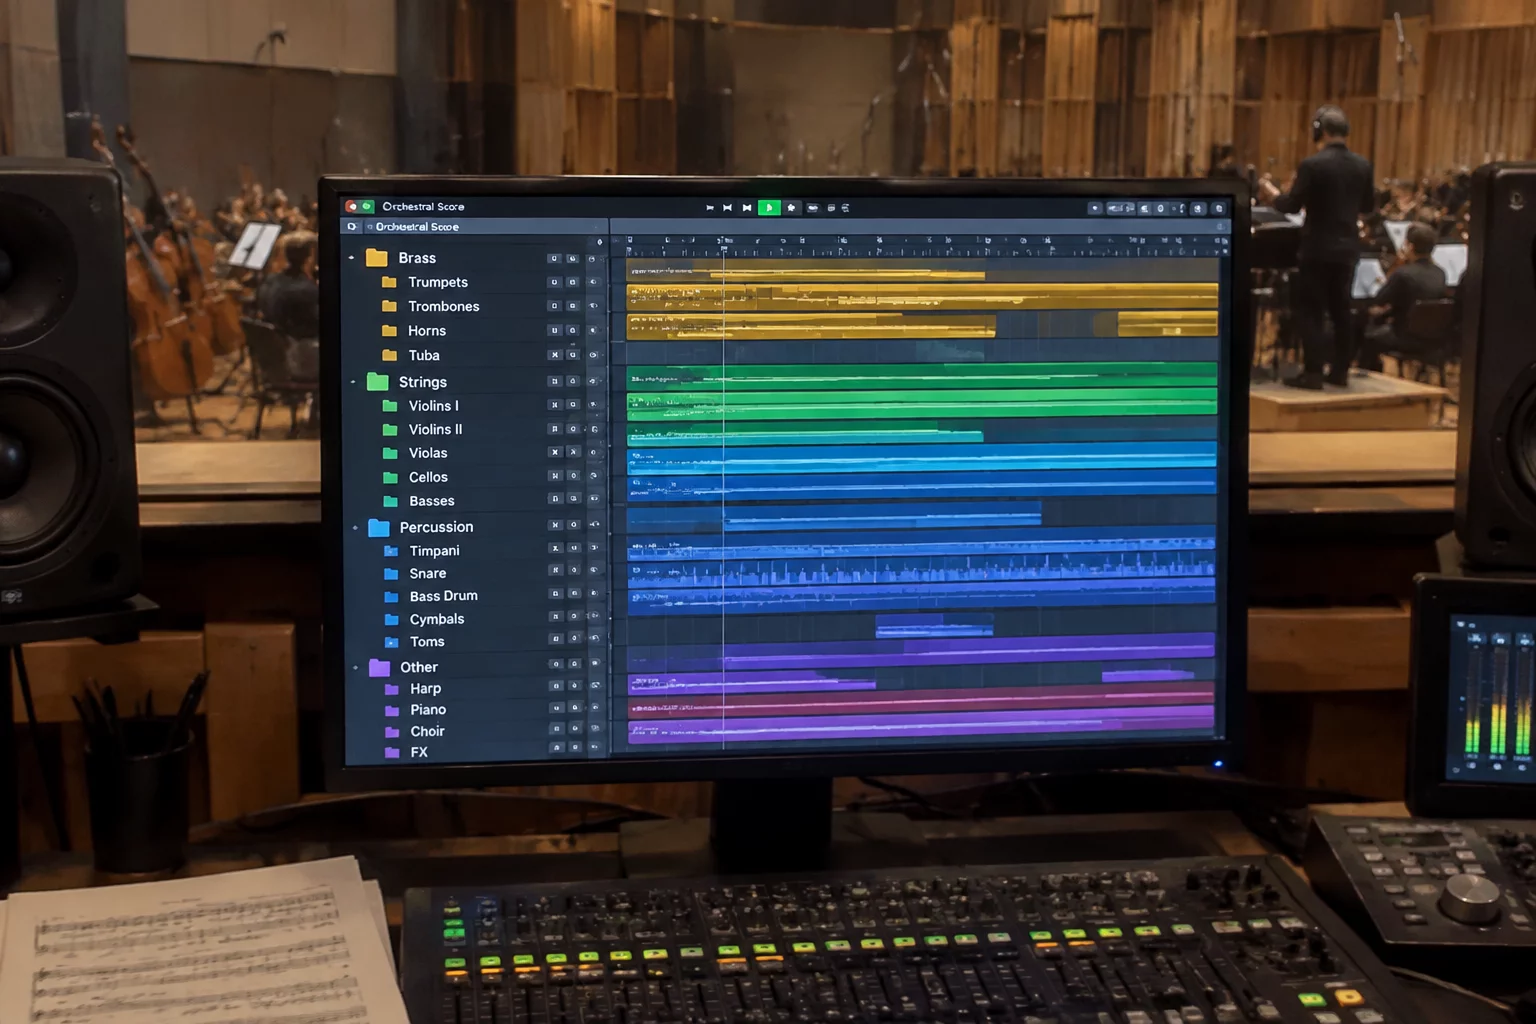Image resolution: width=1536 pixels, height=1024 pixels.
Task: Select the Toms track name
Action: point(427,642)
